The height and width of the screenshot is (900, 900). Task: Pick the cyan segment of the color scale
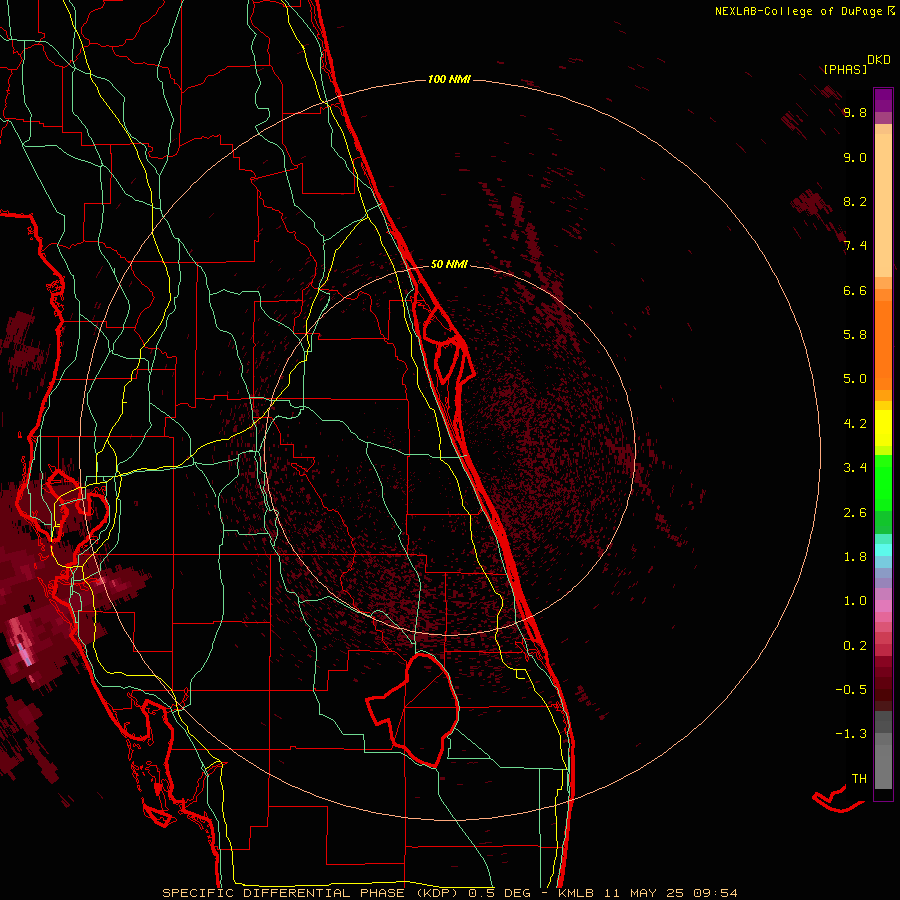(x=883, y=550)
